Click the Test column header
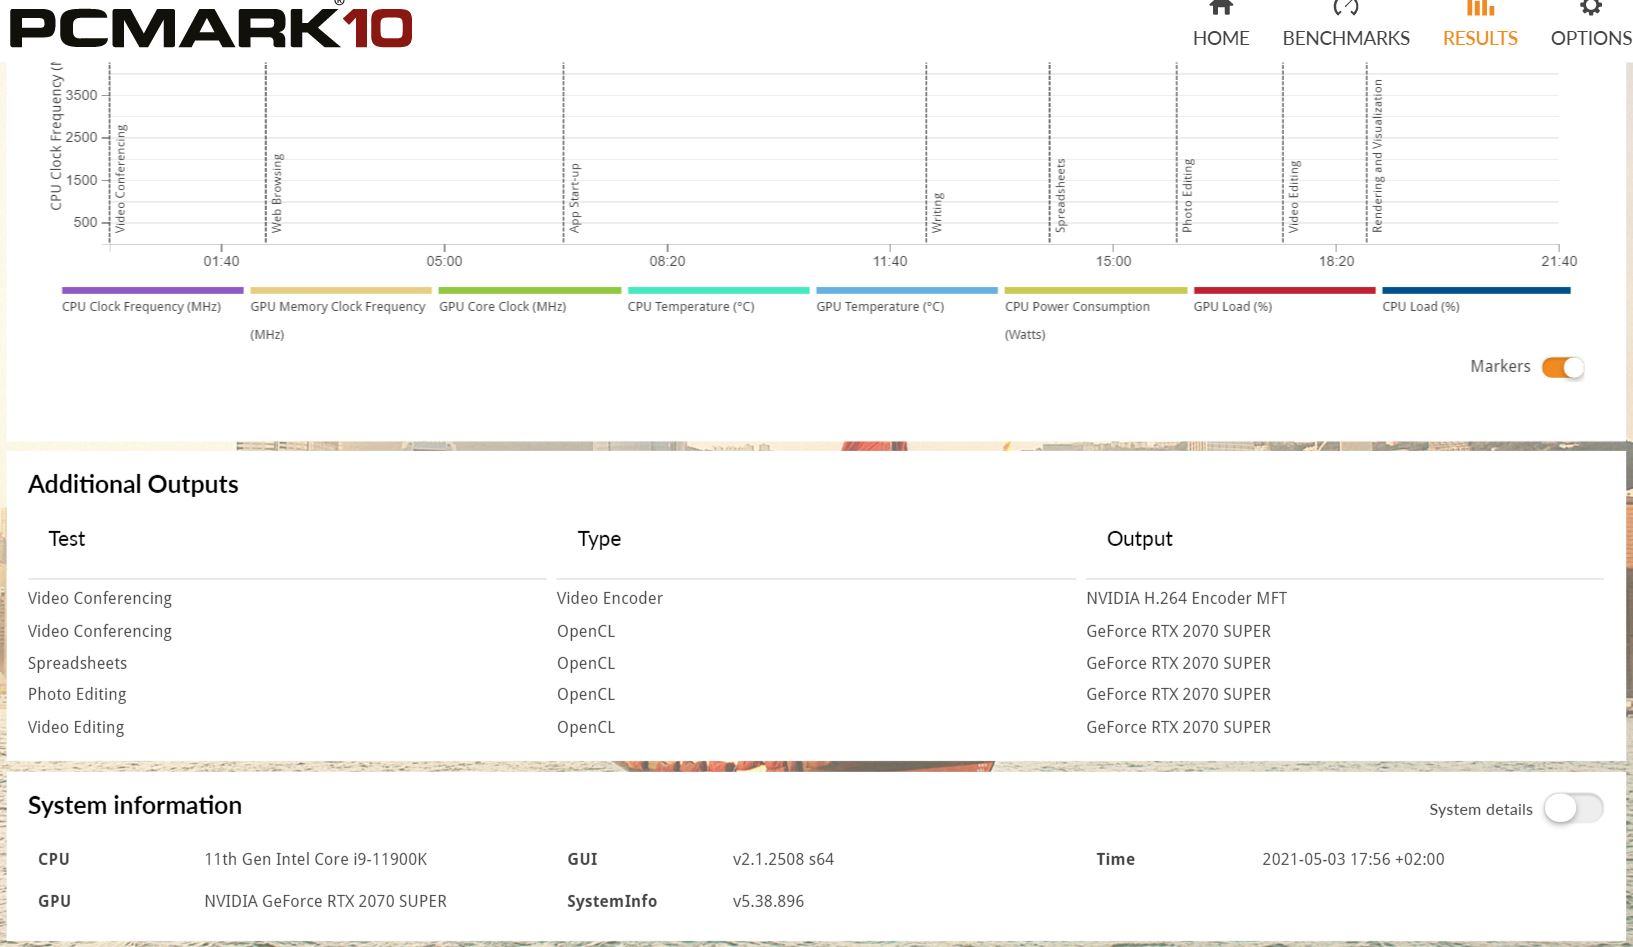The width and height of the screenshot is (1633, 947). [x=67, y=539]
